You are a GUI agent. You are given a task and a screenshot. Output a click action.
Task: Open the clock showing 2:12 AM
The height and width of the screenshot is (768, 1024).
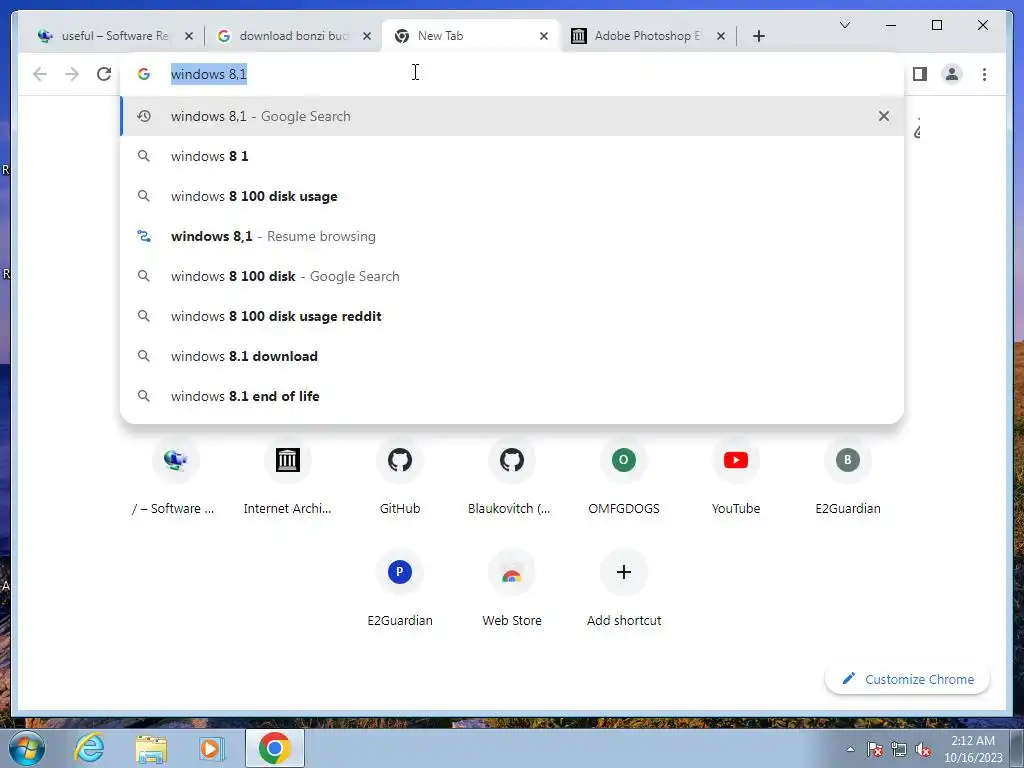[x=973, y=749]
